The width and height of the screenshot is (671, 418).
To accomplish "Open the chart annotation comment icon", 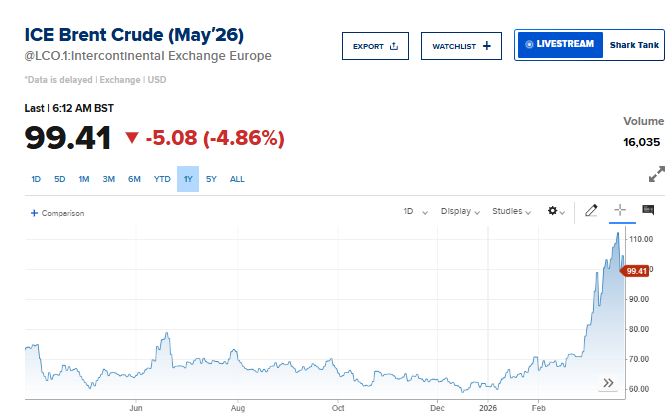I will (x=648, y=210).
